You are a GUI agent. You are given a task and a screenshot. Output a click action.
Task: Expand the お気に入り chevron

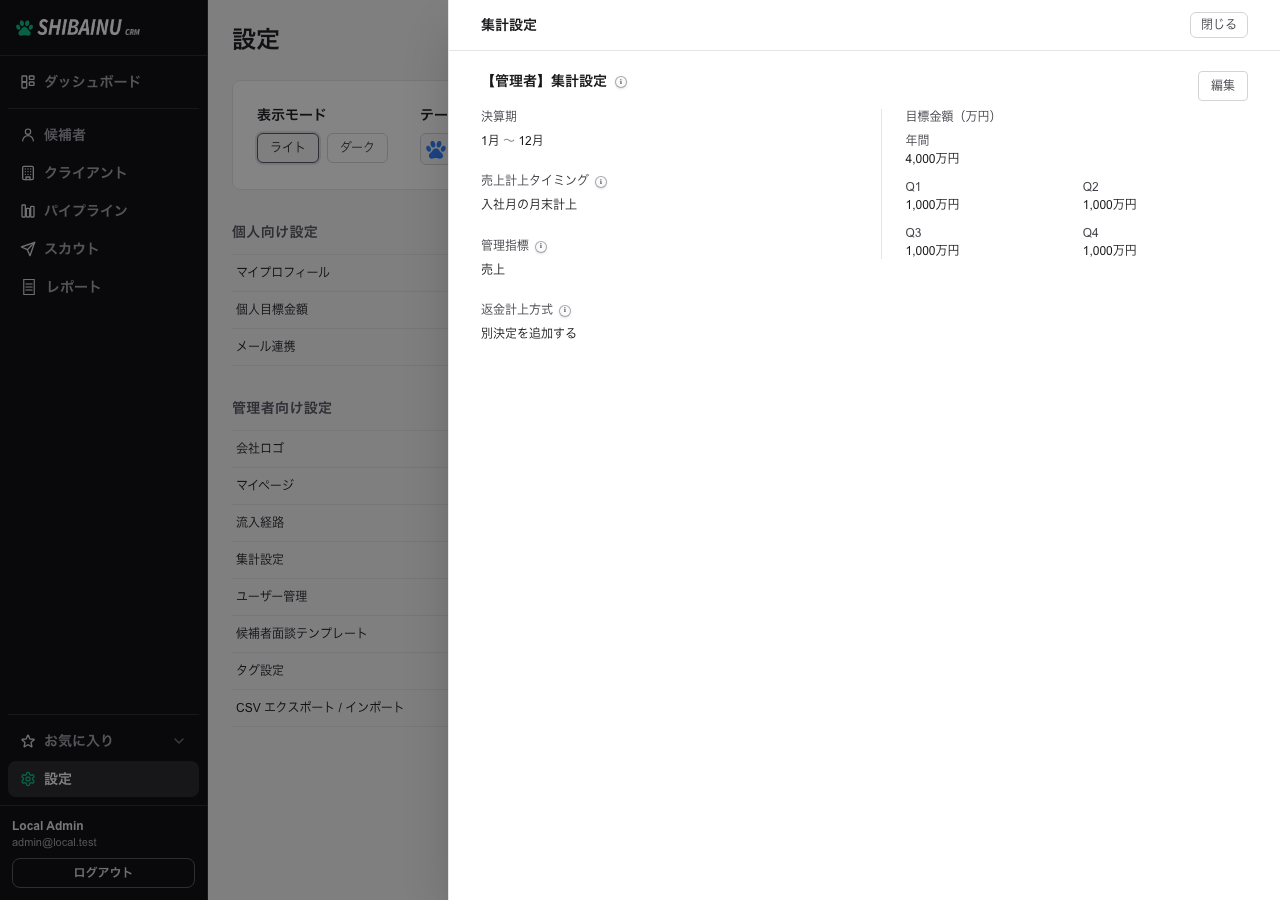(x=179, y=741)
